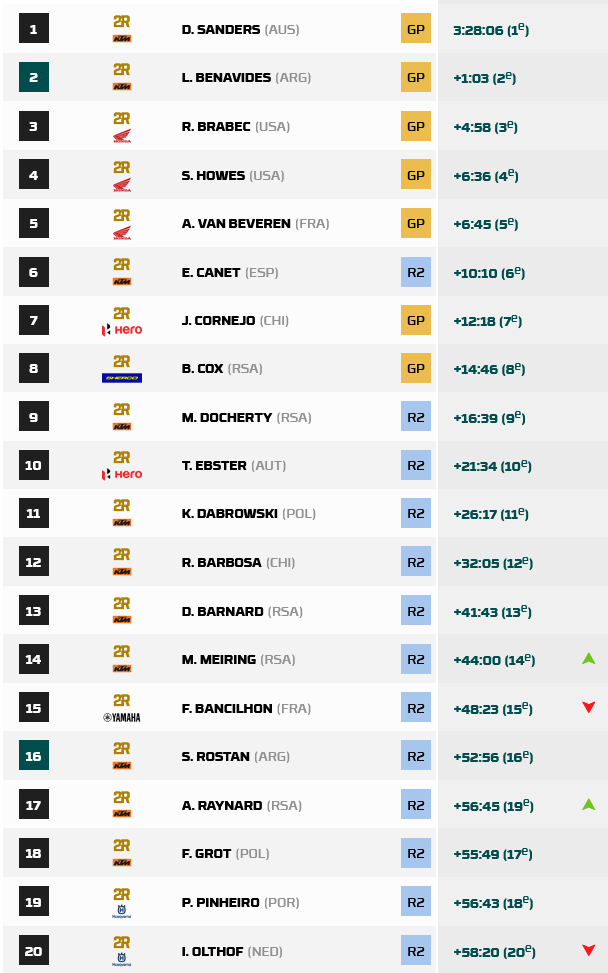The width and height of the screenshot is (608, 973).
Task: Open rider A. Van Beveren (FRA)
Action: 255,224
